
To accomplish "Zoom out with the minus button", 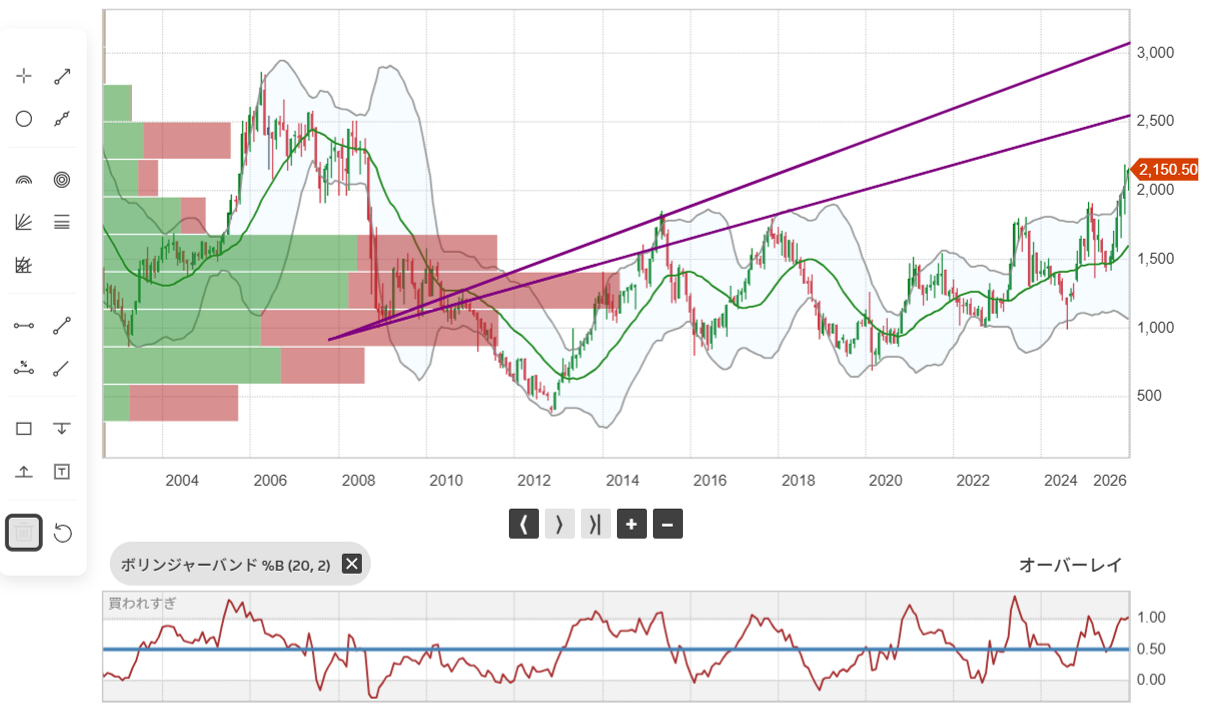I will [x=668, y=524].
